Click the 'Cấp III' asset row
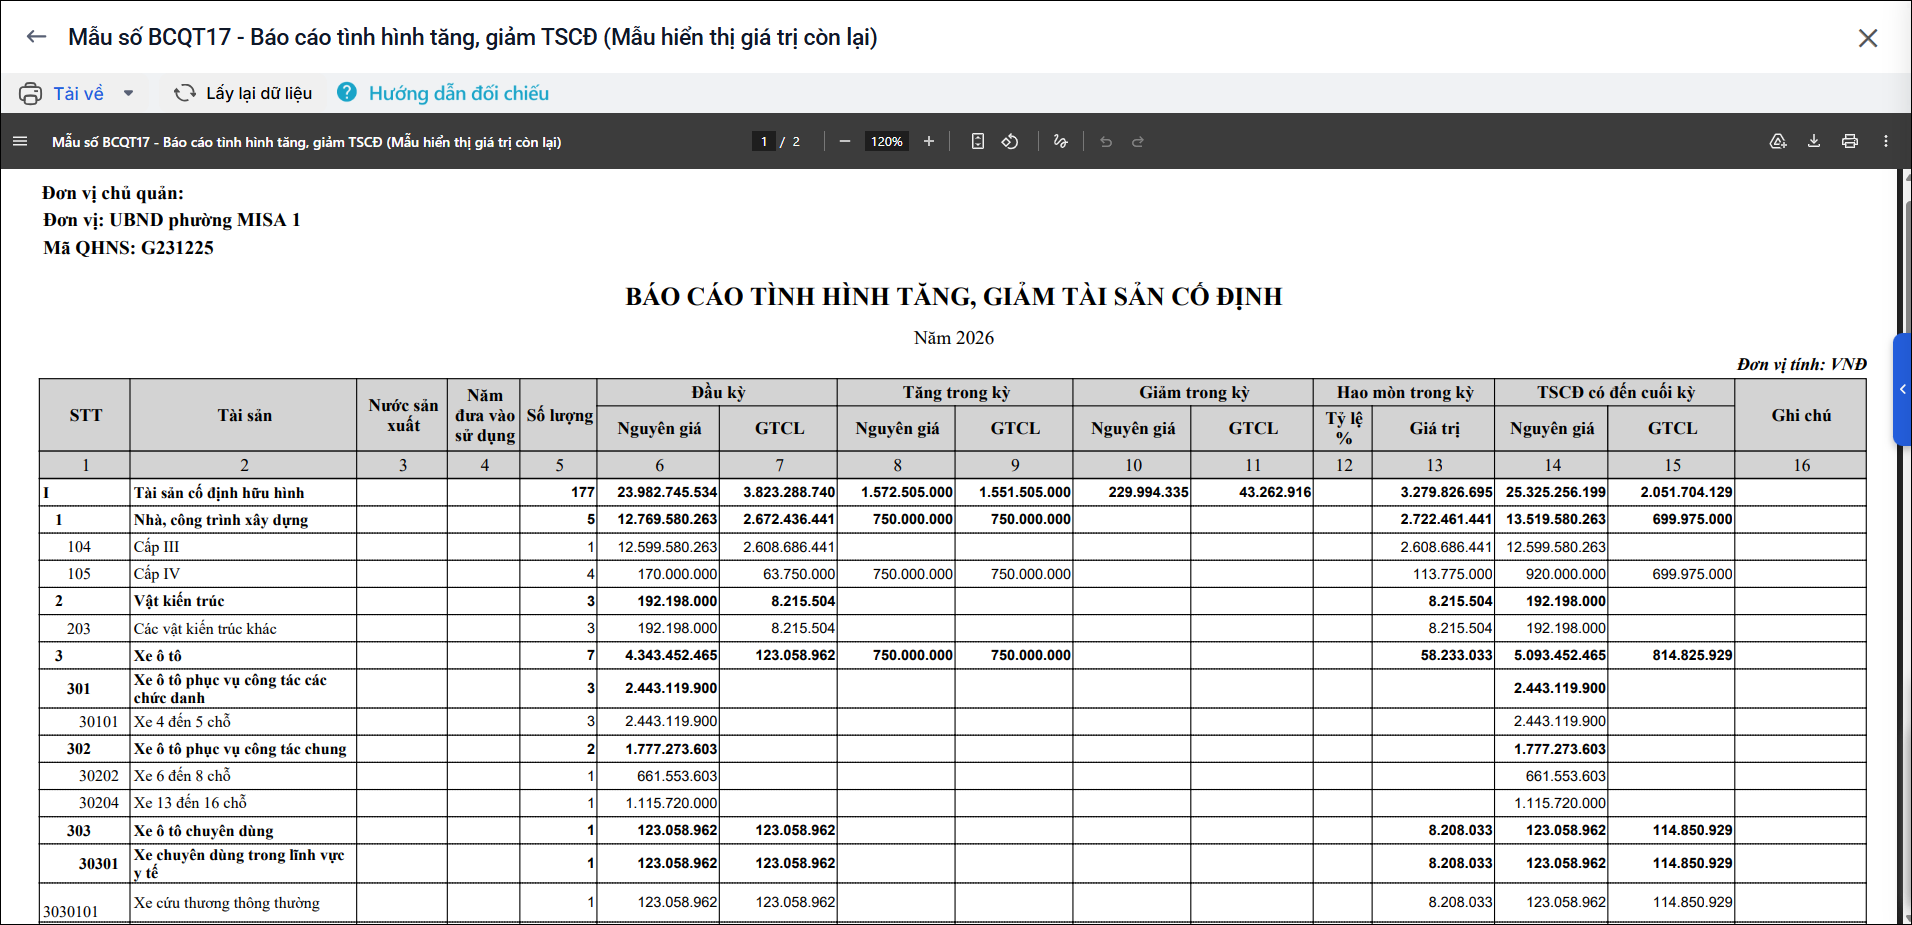The image size is (1912, 925). [x=952, y=546]
